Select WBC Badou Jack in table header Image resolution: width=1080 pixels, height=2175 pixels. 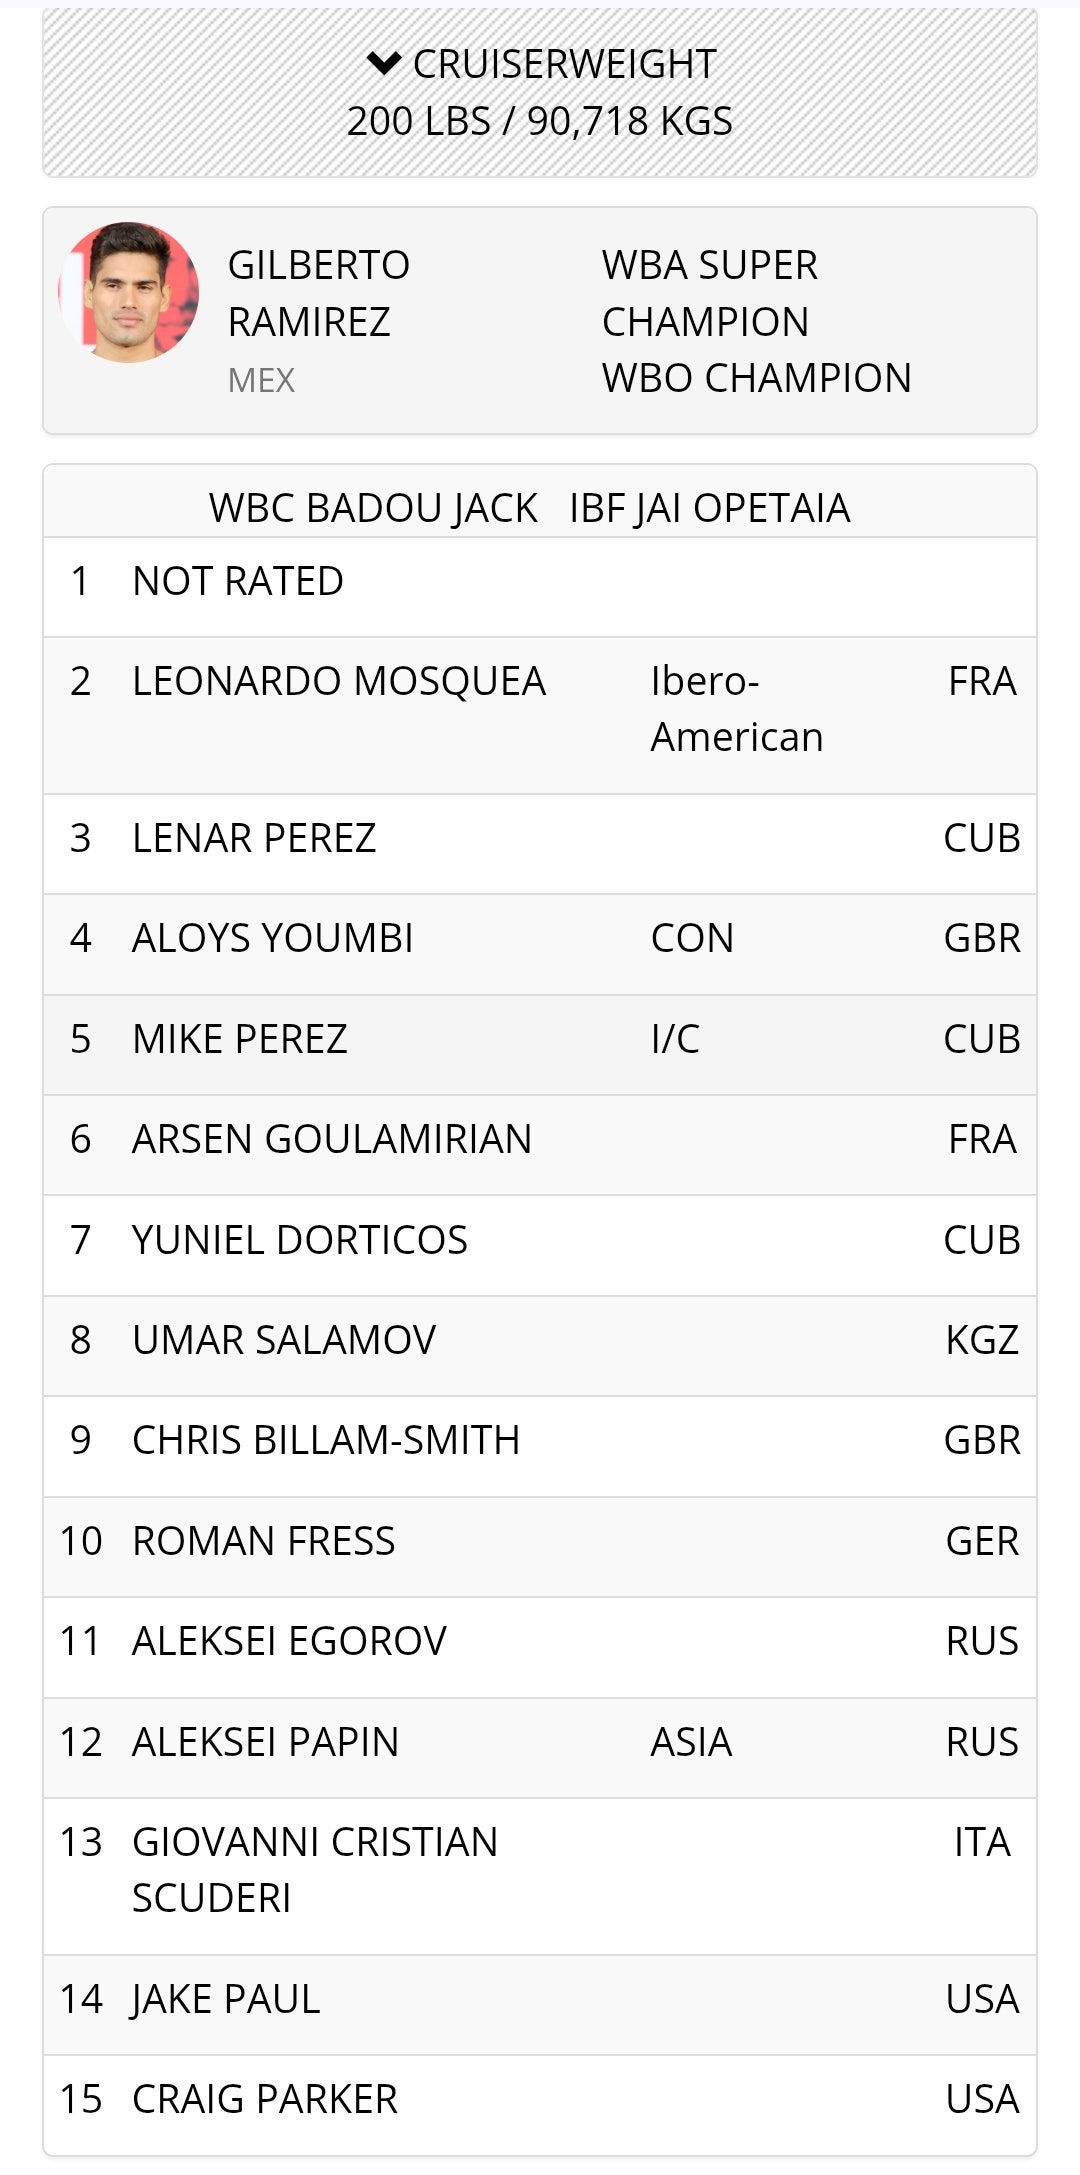[x=373, y=508]
